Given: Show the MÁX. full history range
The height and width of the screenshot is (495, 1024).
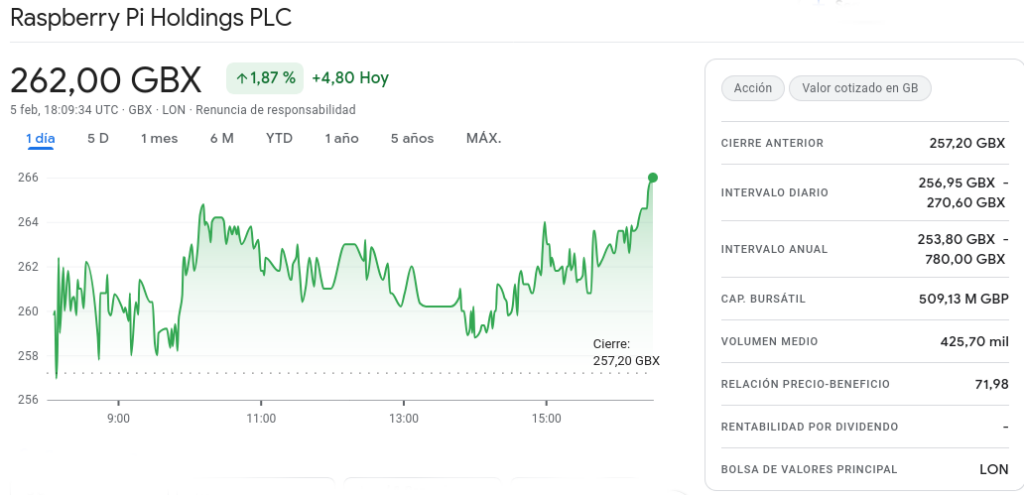Looking at the screenshot, I should click(x=483, y=138).
